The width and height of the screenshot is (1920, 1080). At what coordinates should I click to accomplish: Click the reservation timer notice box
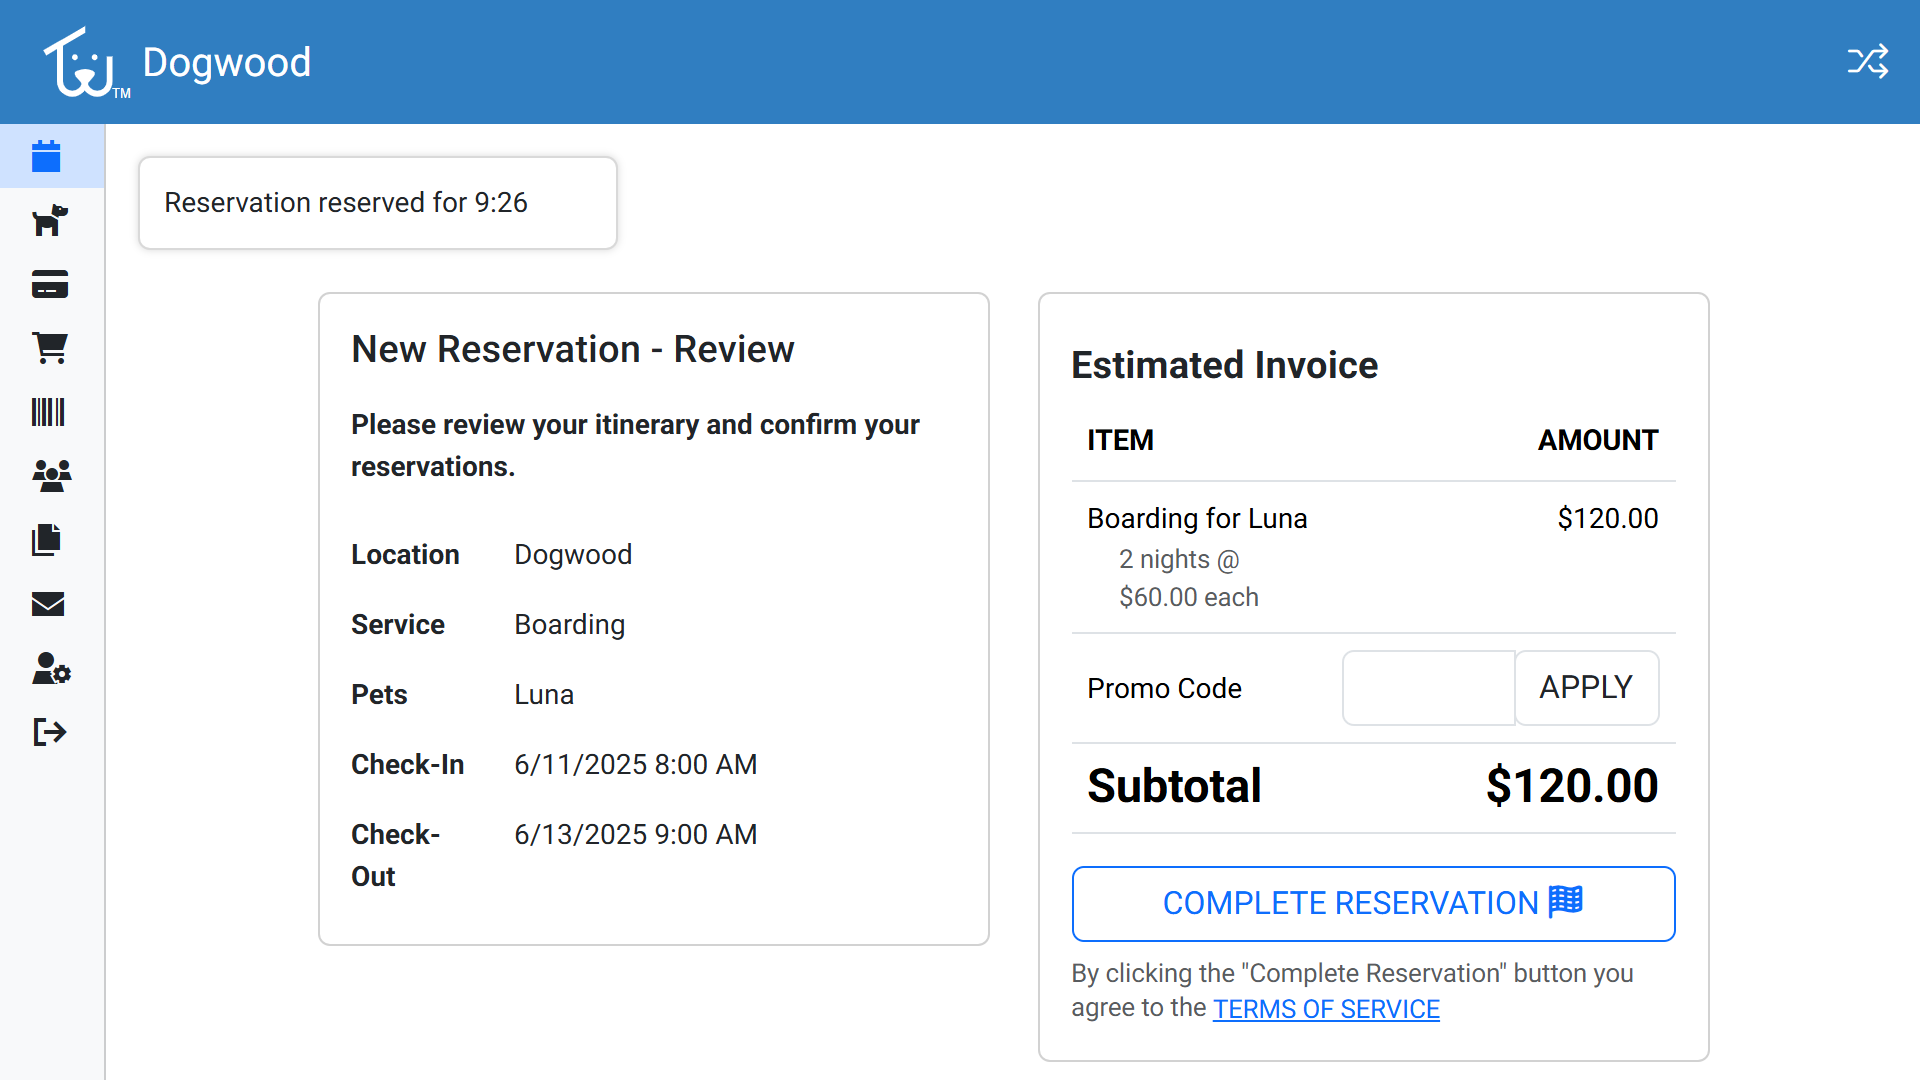click(x=378, y=203)
